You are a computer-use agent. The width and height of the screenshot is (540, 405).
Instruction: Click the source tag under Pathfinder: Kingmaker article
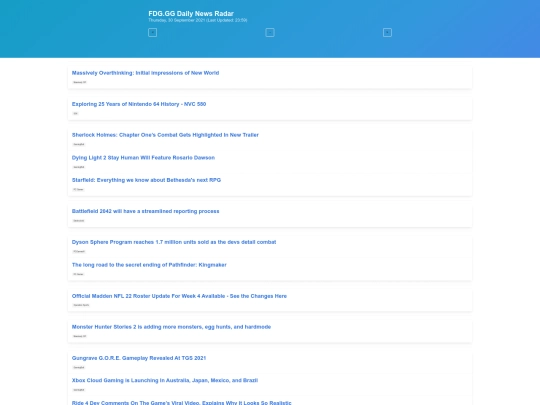click(78, 274)
